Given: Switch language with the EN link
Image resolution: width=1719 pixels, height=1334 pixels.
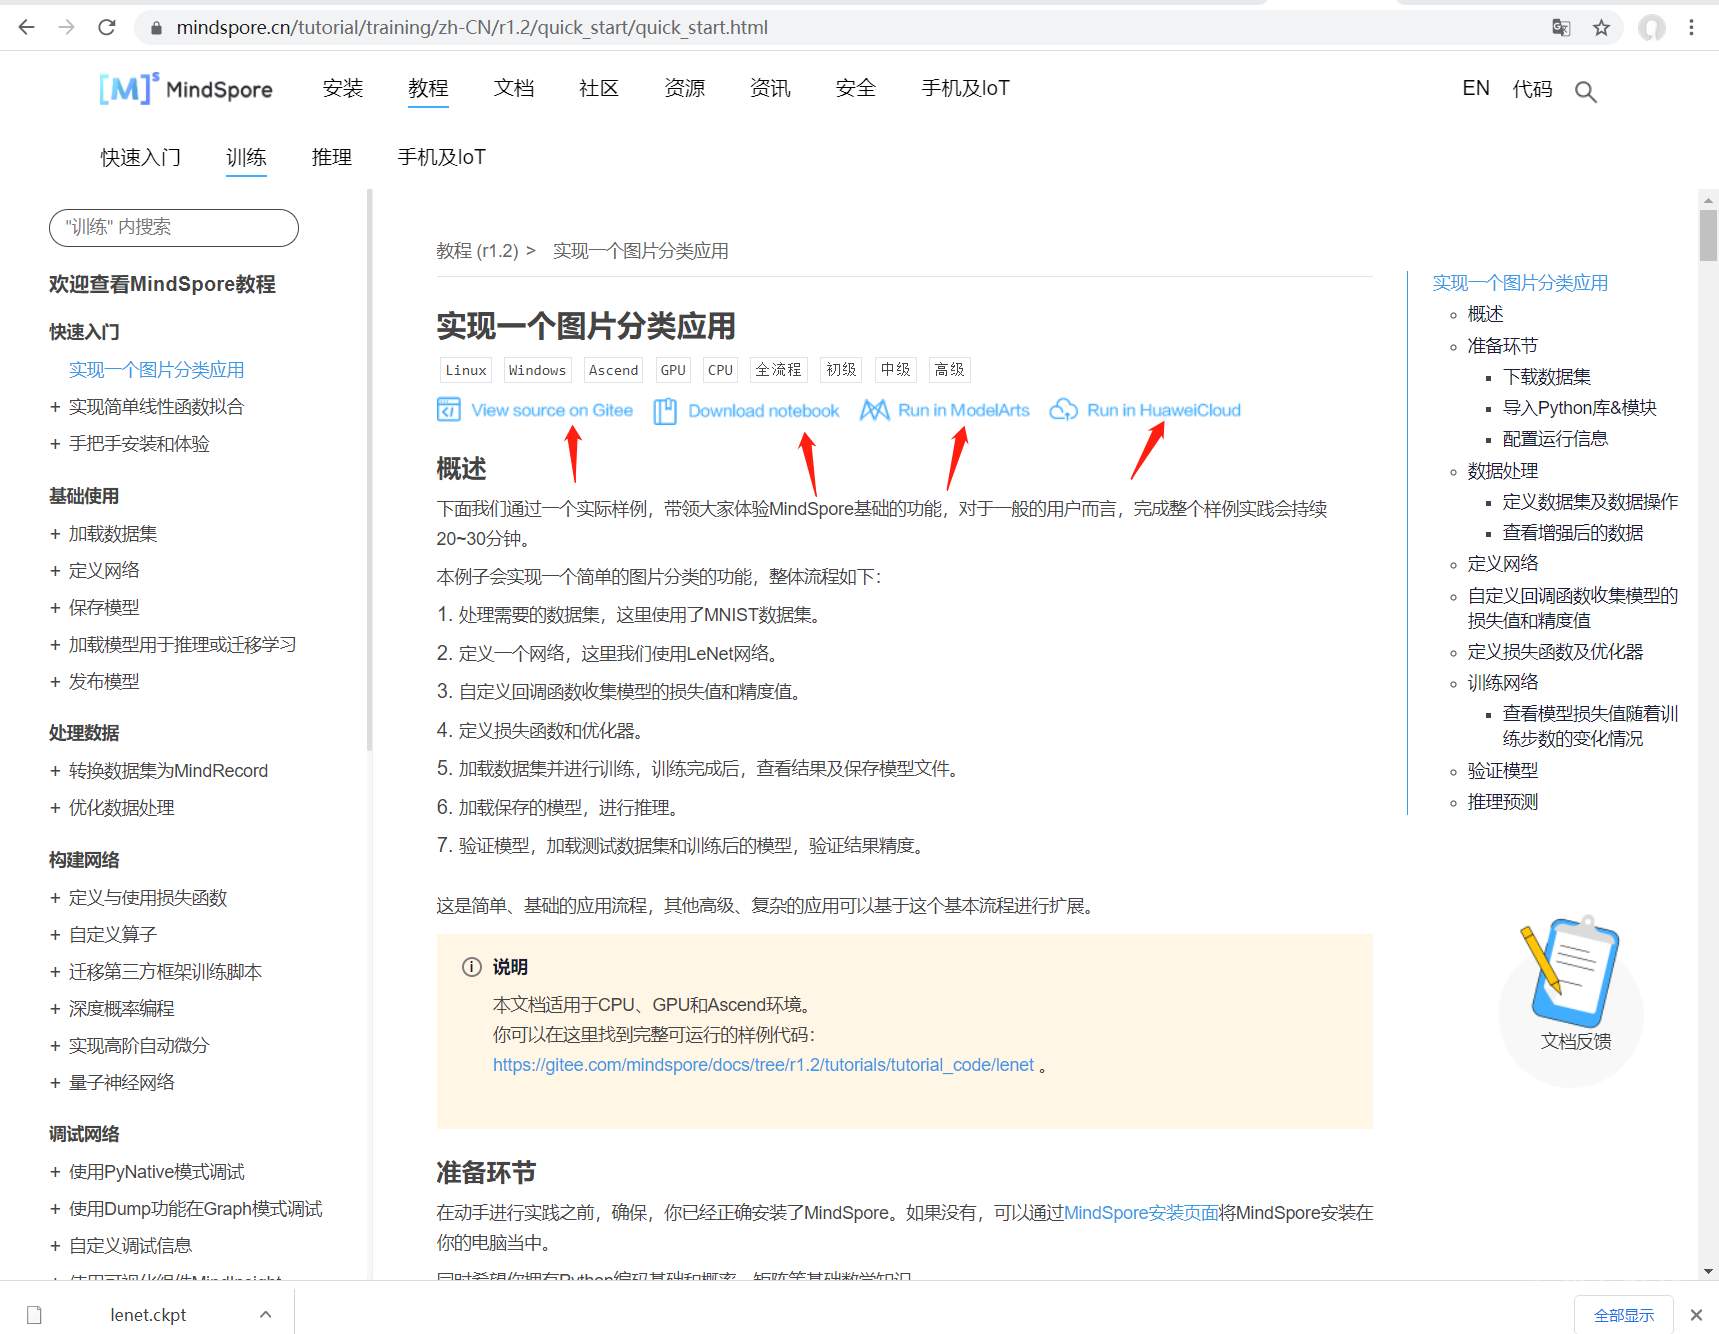Looking at the screenshot, I should pos(1476,88).
